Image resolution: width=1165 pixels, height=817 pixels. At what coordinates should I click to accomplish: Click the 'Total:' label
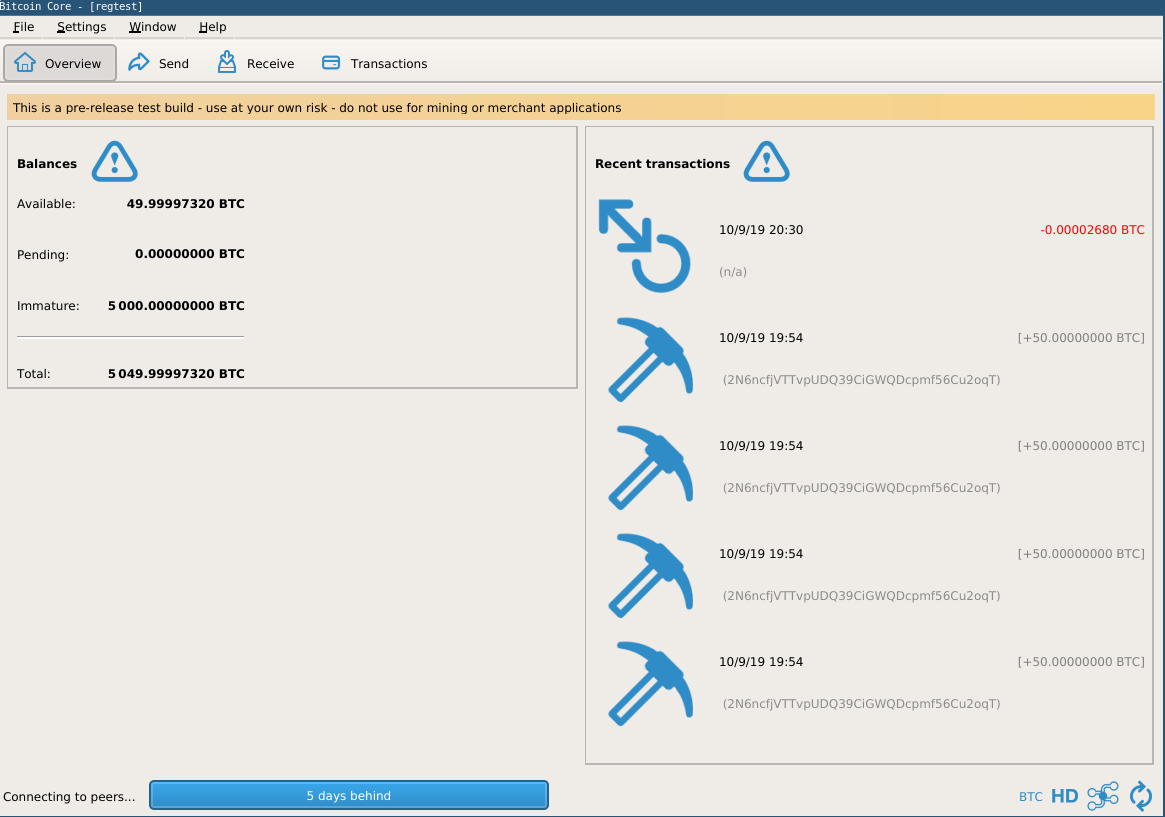coord(33,374)
